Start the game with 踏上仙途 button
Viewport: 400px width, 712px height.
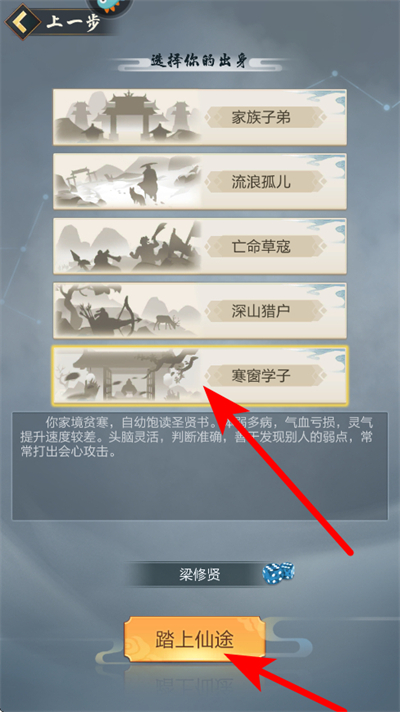coord(194,639)
